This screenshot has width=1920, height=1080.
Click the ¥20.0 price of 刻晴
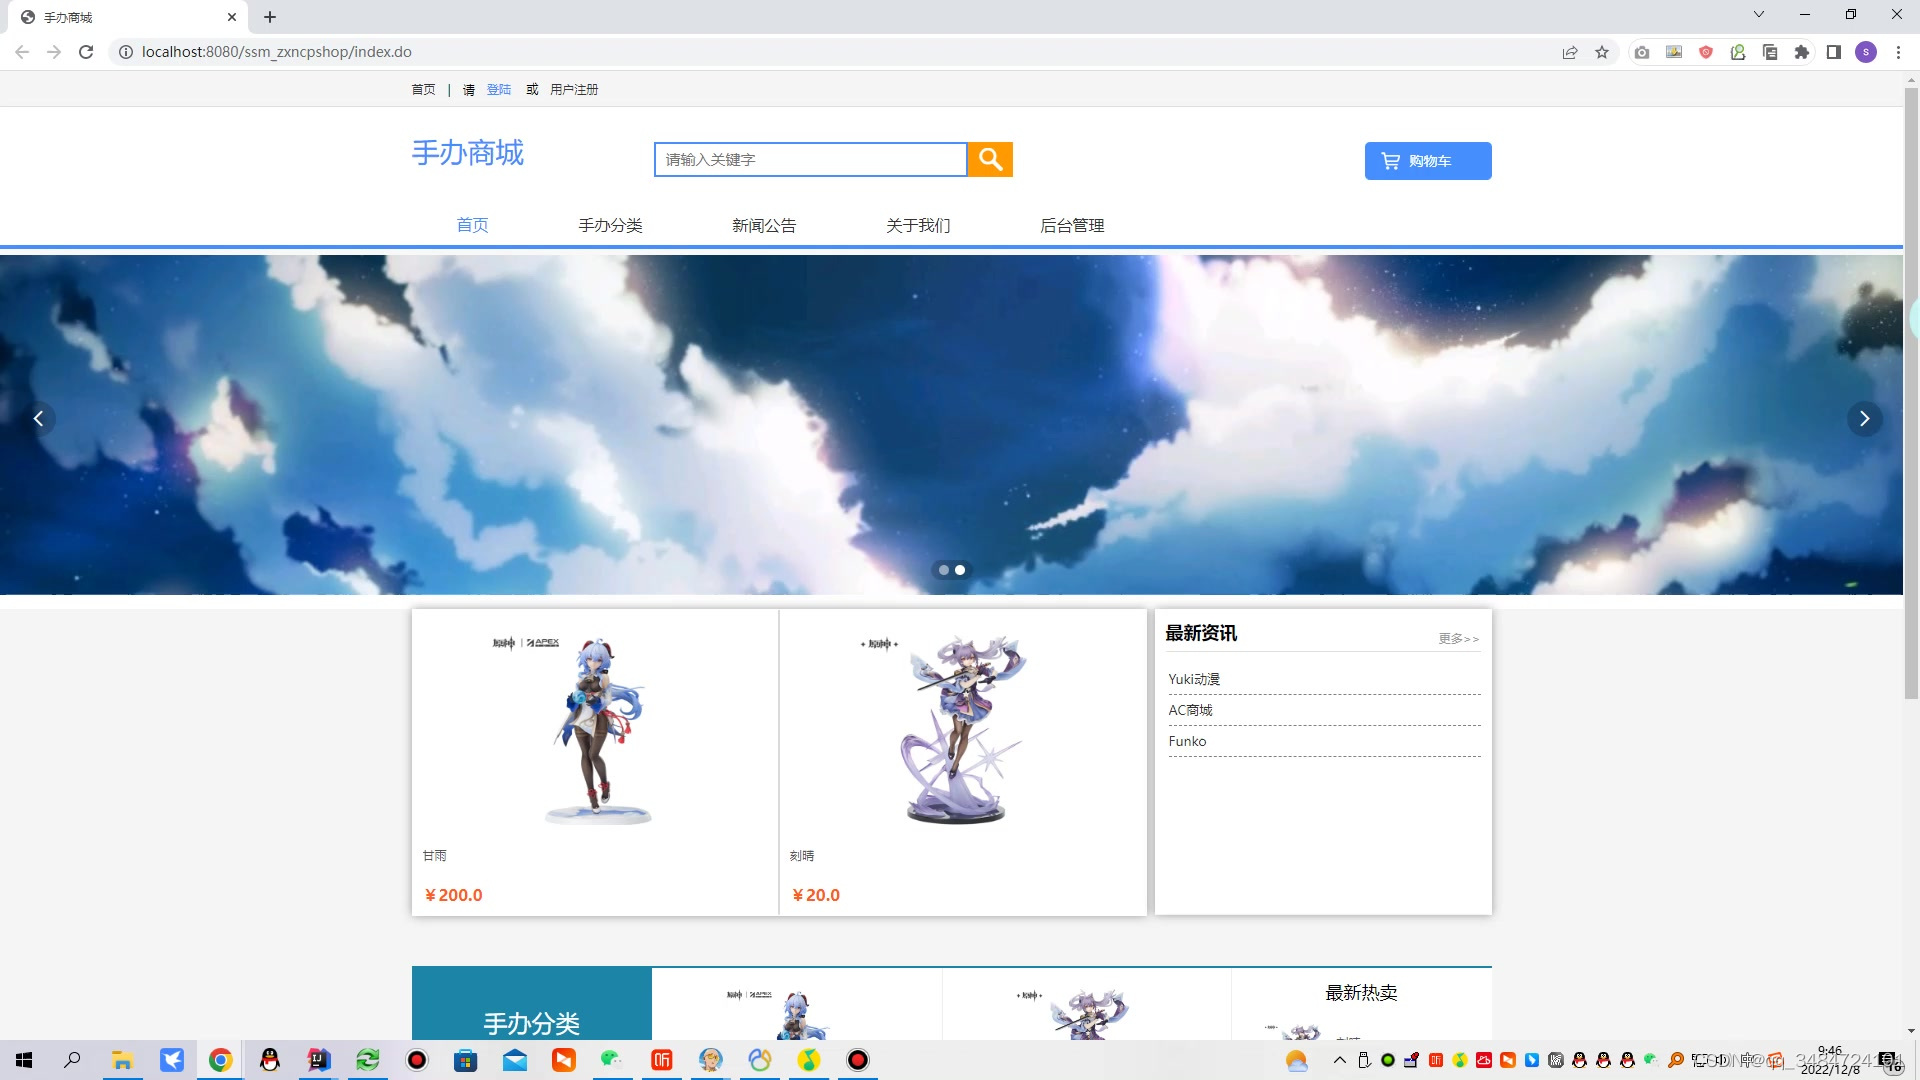[816, 895]
